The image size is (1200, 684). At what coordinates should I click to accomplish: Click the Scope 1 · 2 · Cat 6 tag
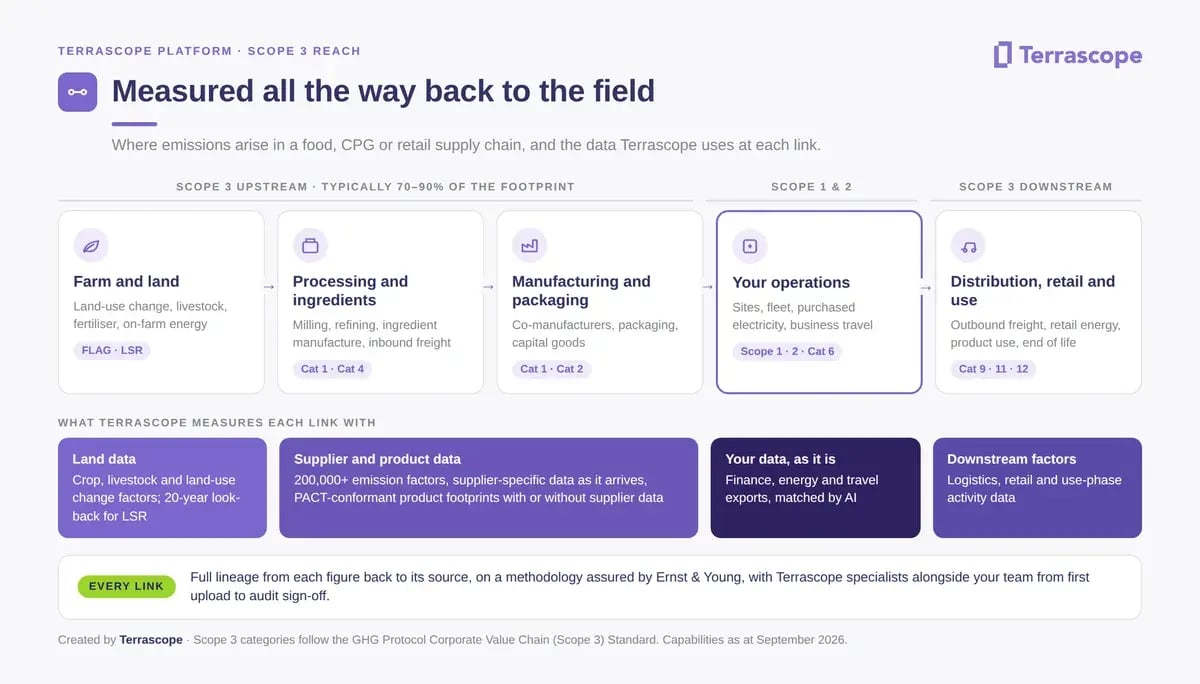(787, 351)
